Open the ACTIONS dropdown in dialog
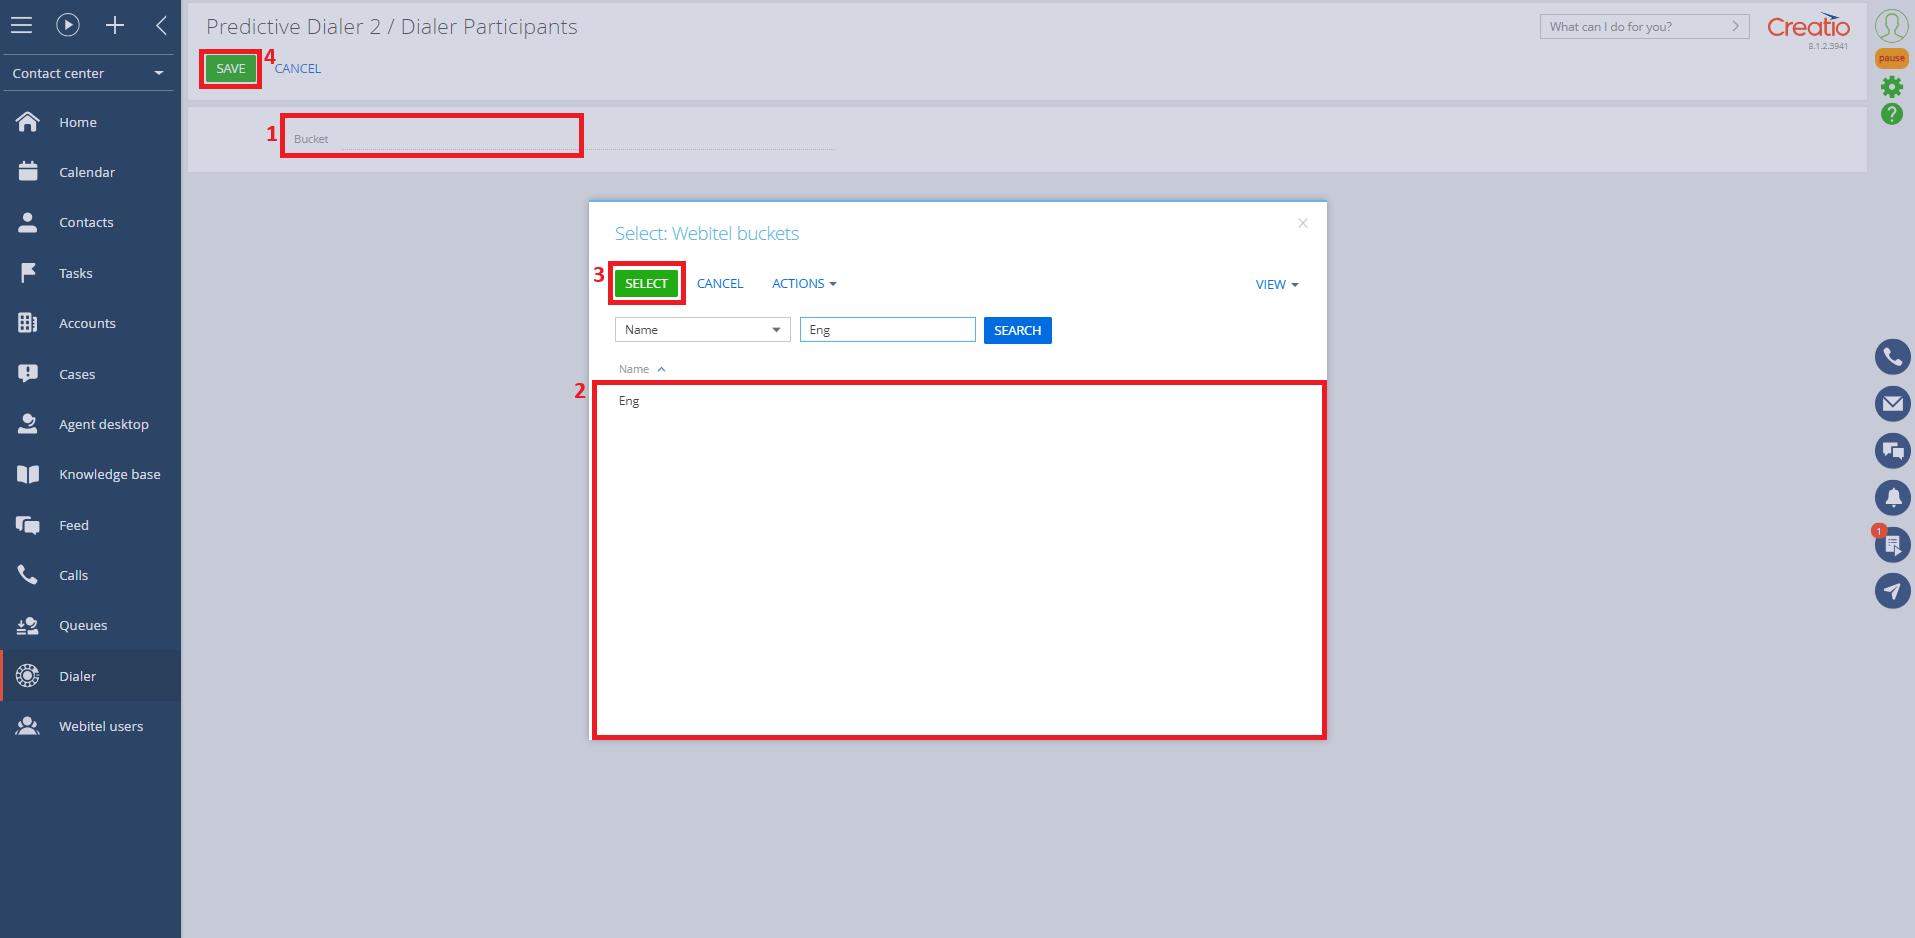Image resolution: width=1915 pixels, height=938 pixels. pyautogui.click(x=804, y=284)
